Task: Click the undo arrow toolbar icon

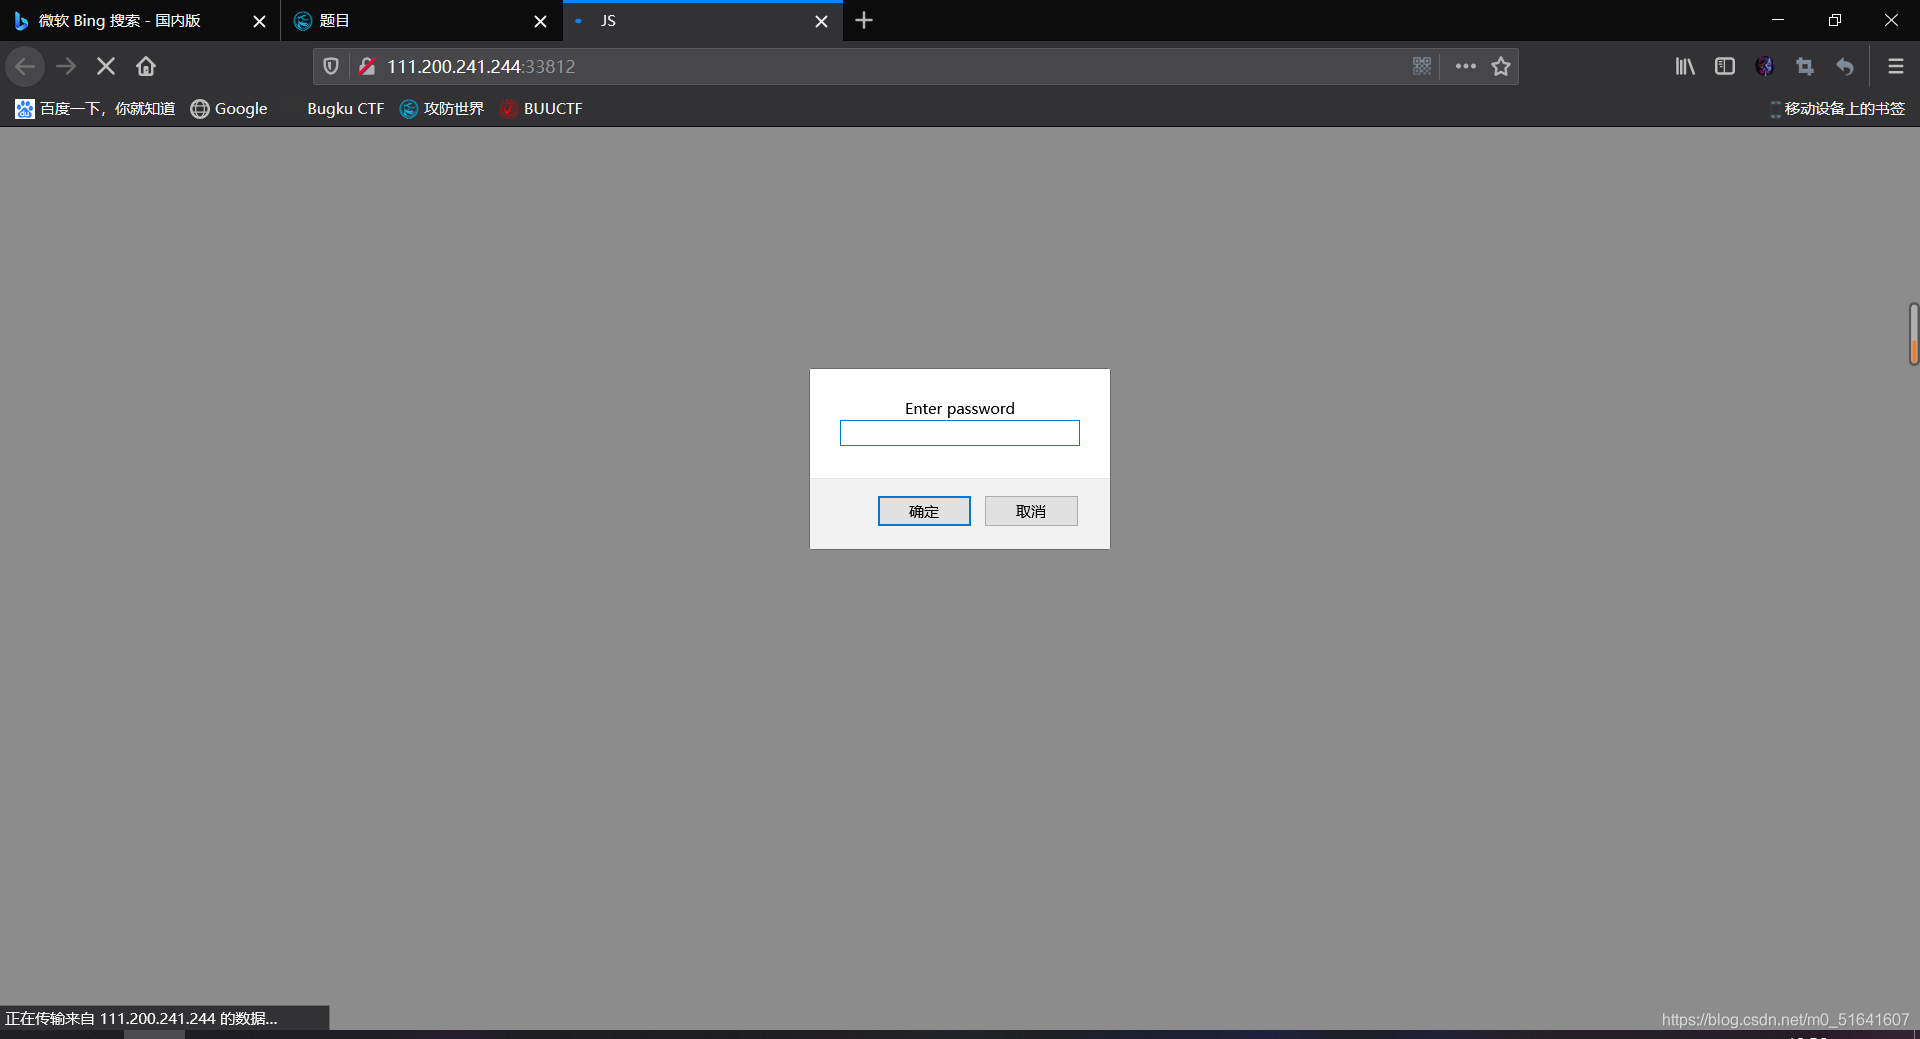Action: (x=1845, y=66)
